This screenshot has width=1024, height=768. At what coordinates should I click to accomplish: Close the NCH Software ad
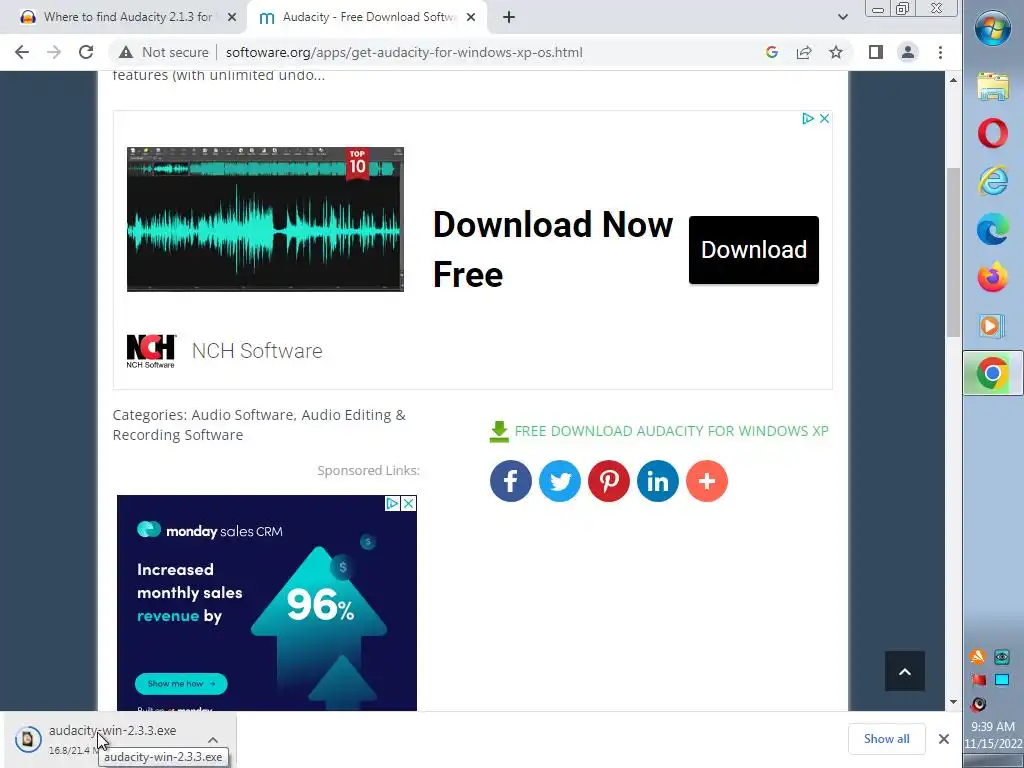824,118
